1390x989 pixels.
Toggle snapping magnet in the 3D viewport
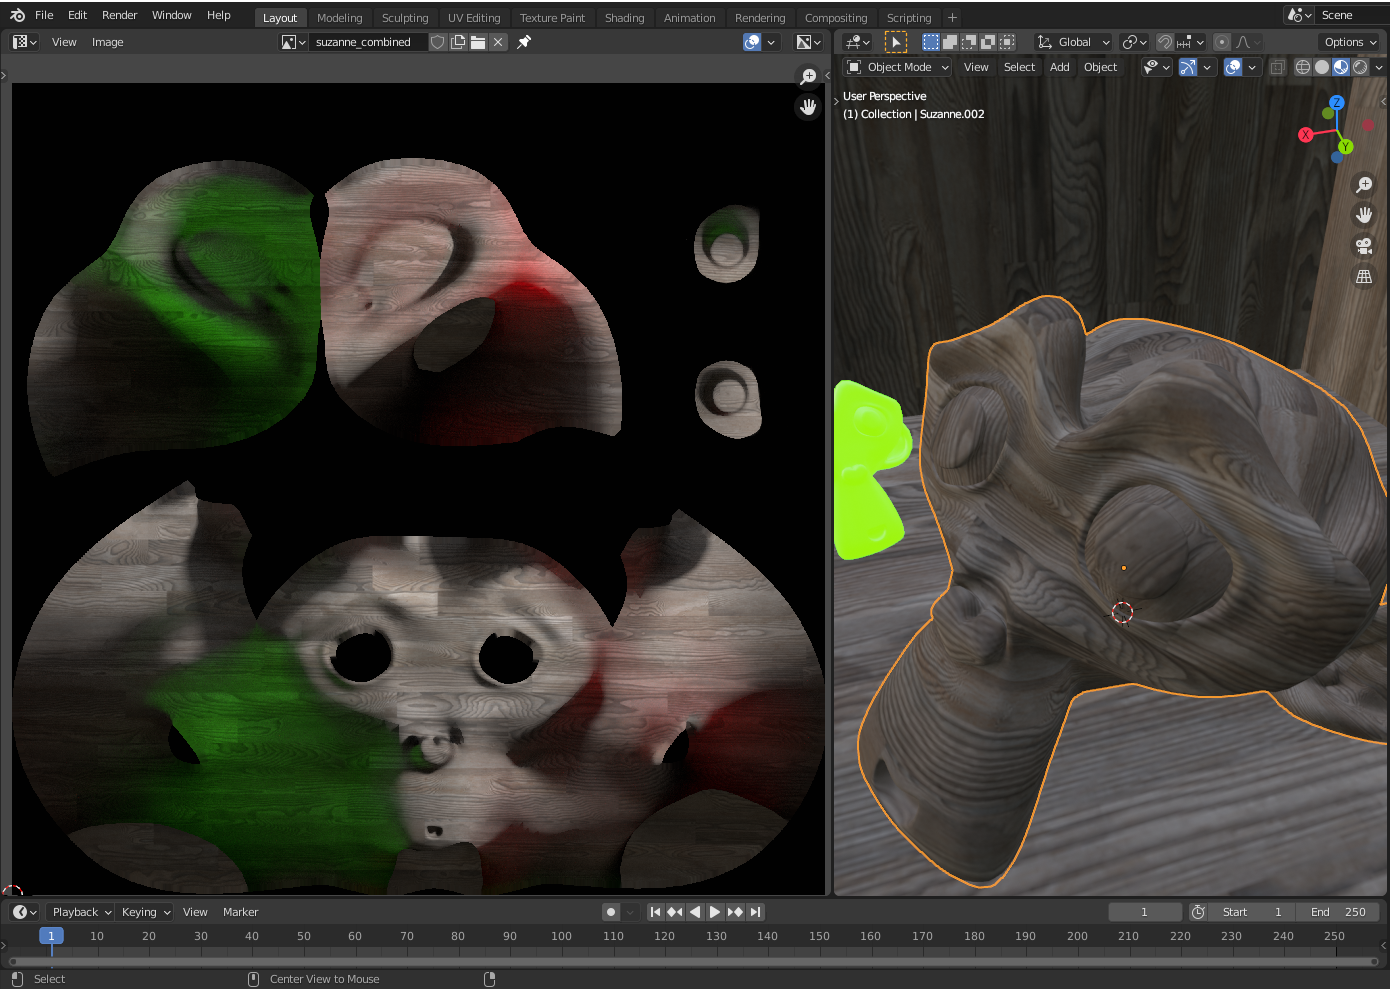(x=1165, y=42)
